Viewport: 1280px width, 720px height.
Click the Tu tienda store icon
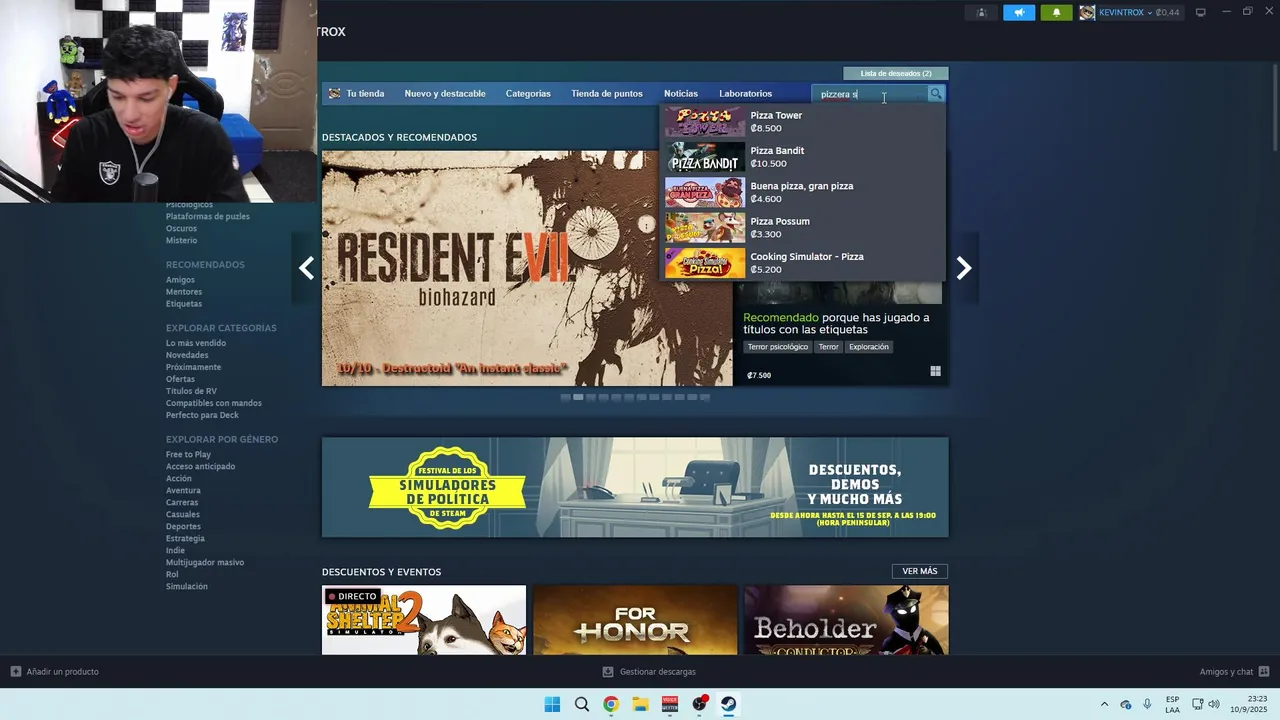click(x=335, y=93)
